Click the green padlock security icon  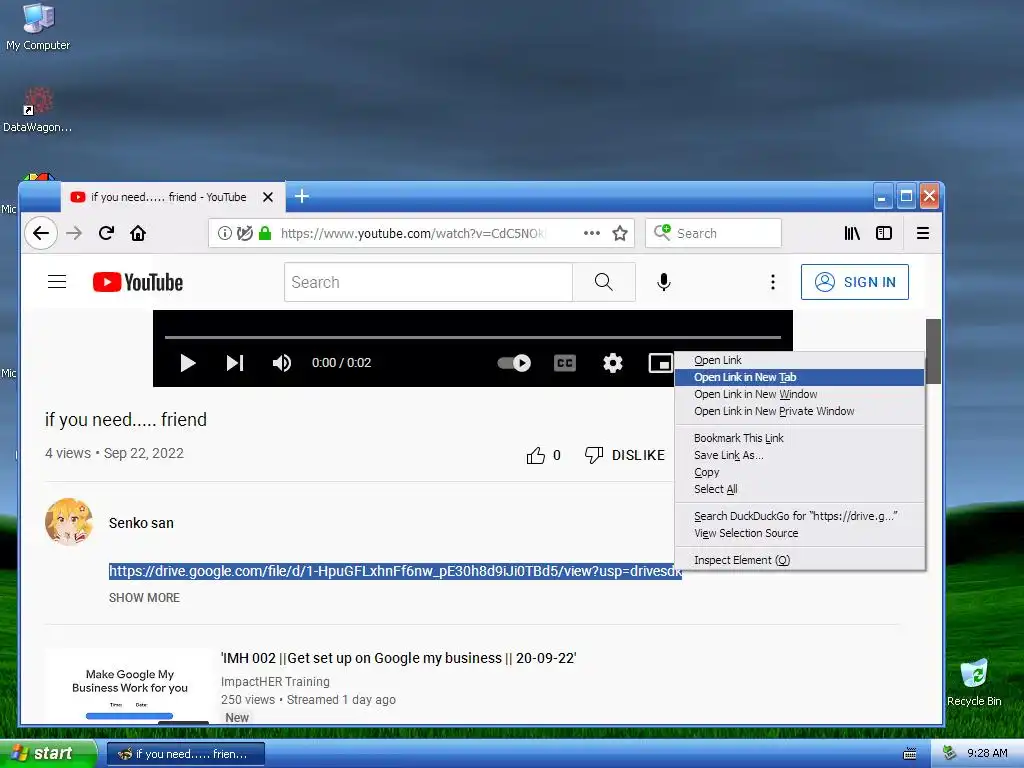pyautogui.click(x=264, y=233)
